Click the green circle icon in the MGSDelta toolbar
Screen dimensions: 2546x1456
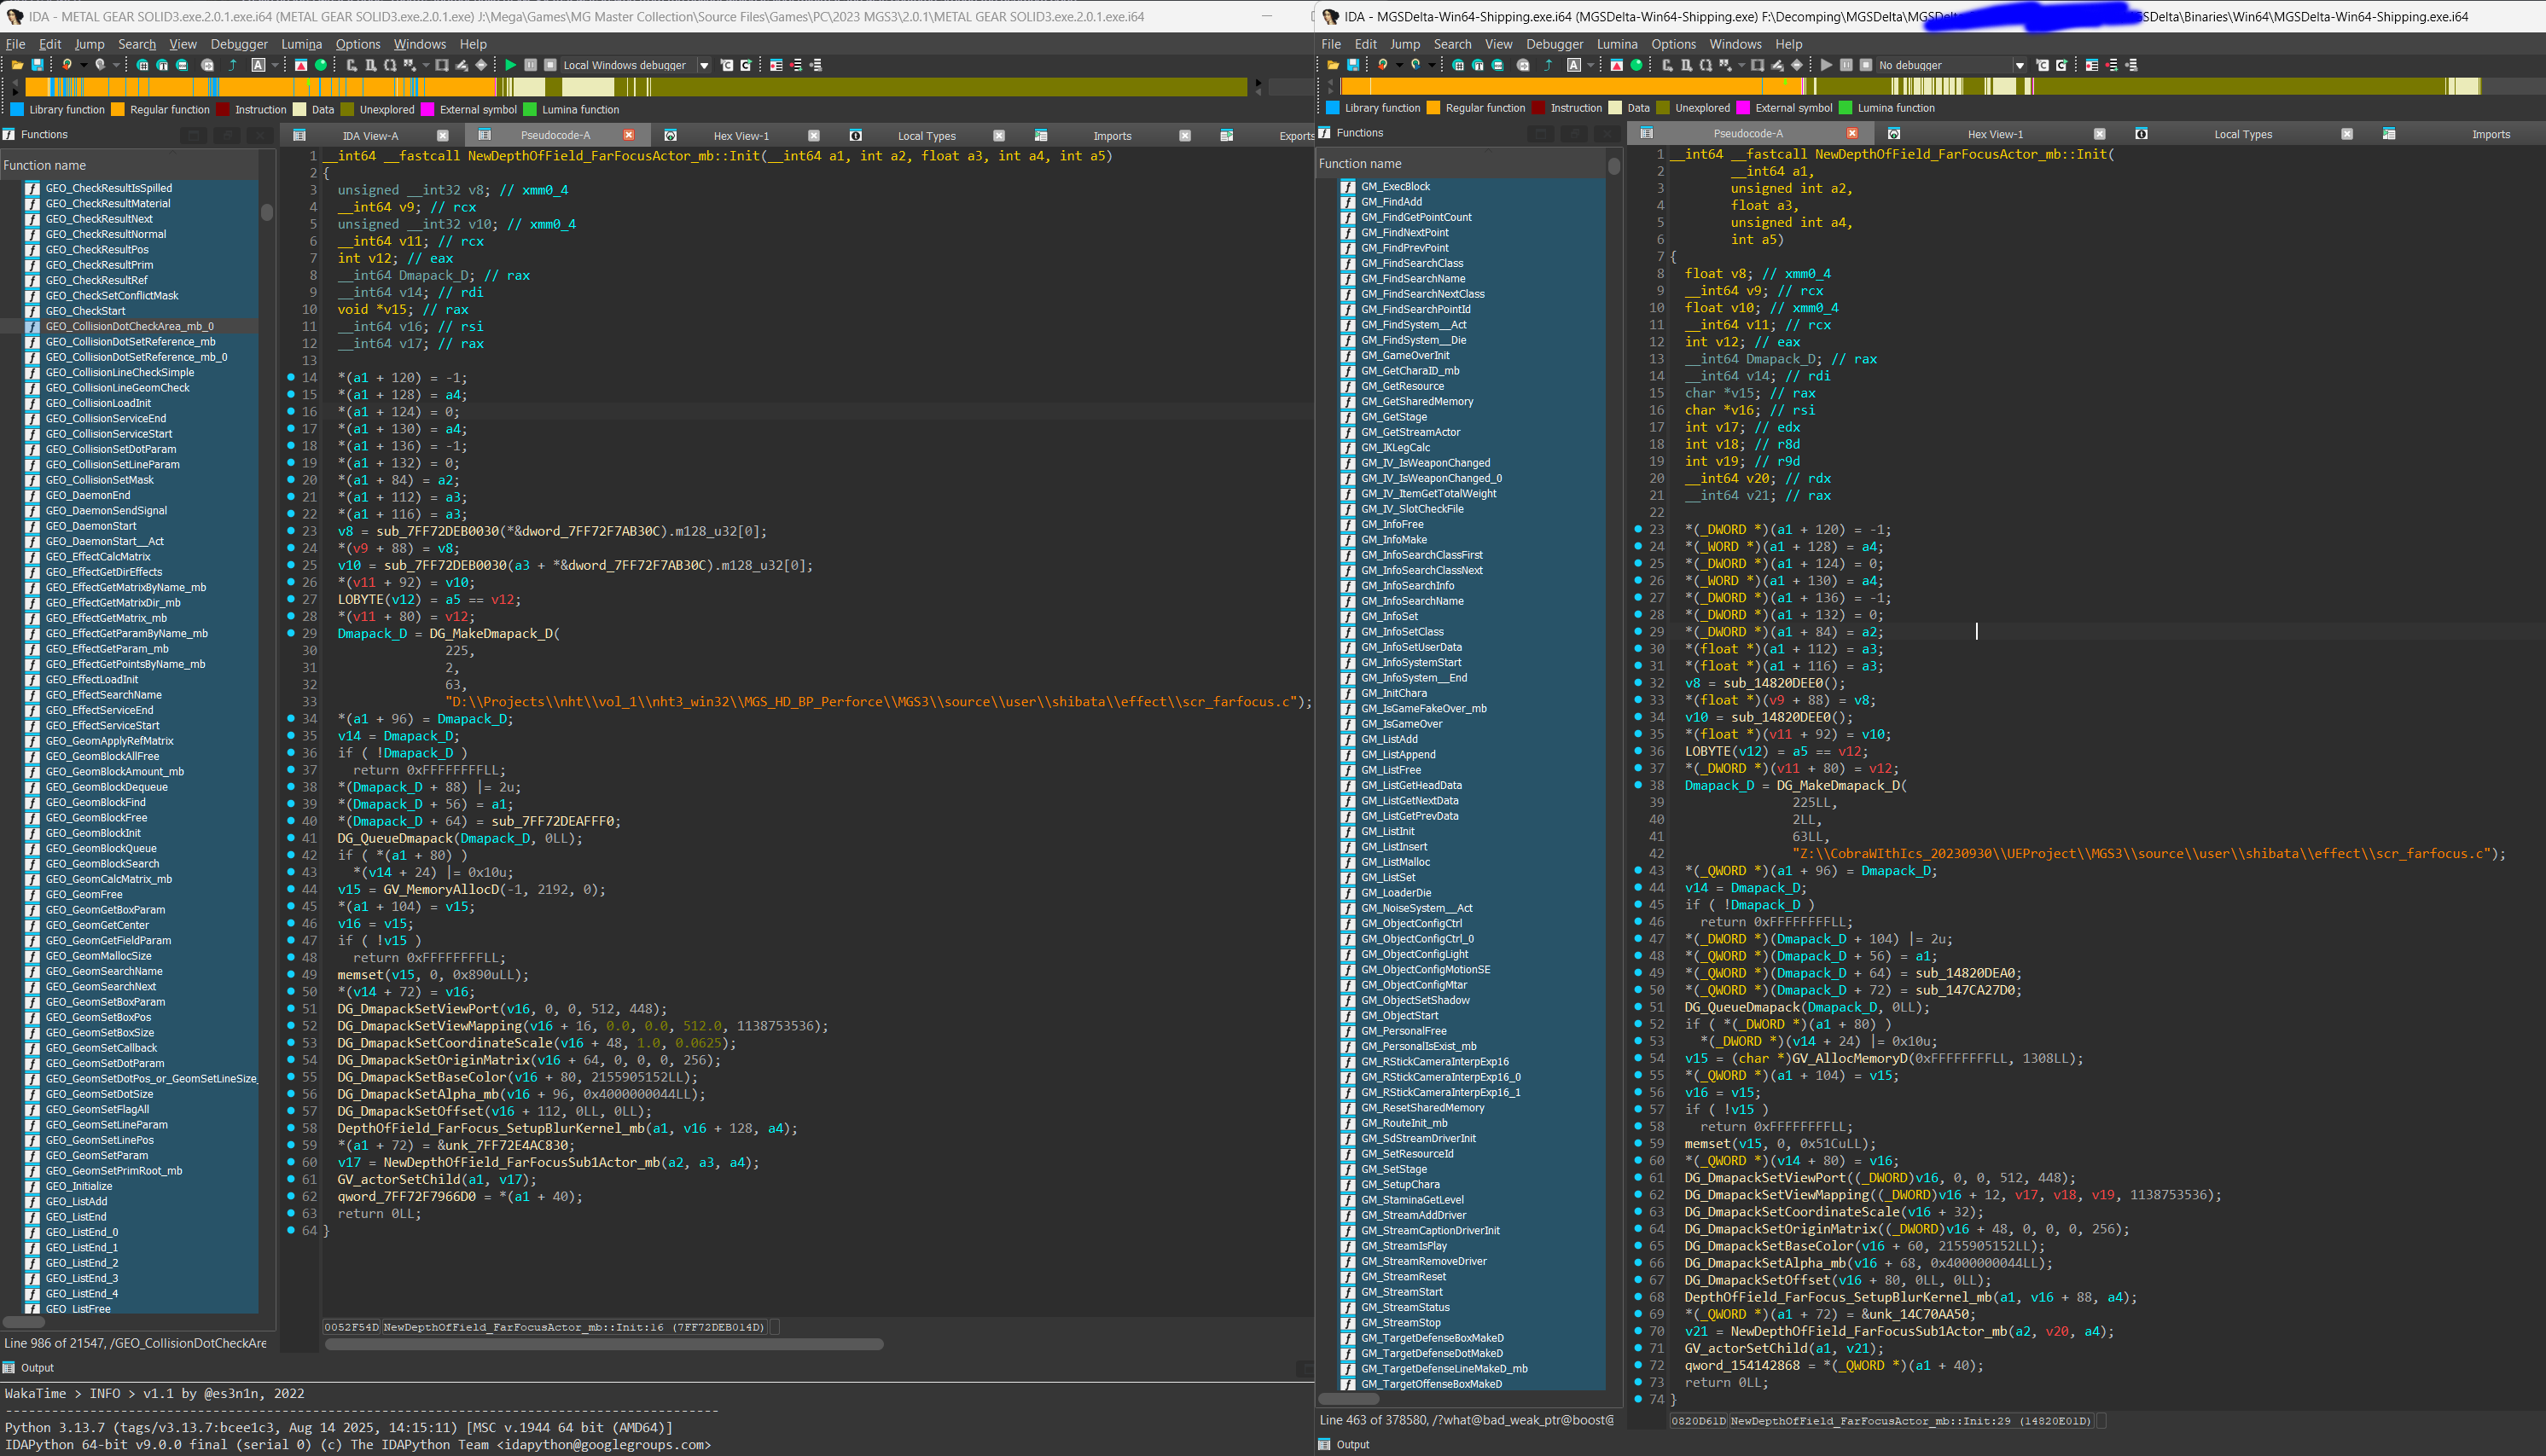pos(1637,65)
